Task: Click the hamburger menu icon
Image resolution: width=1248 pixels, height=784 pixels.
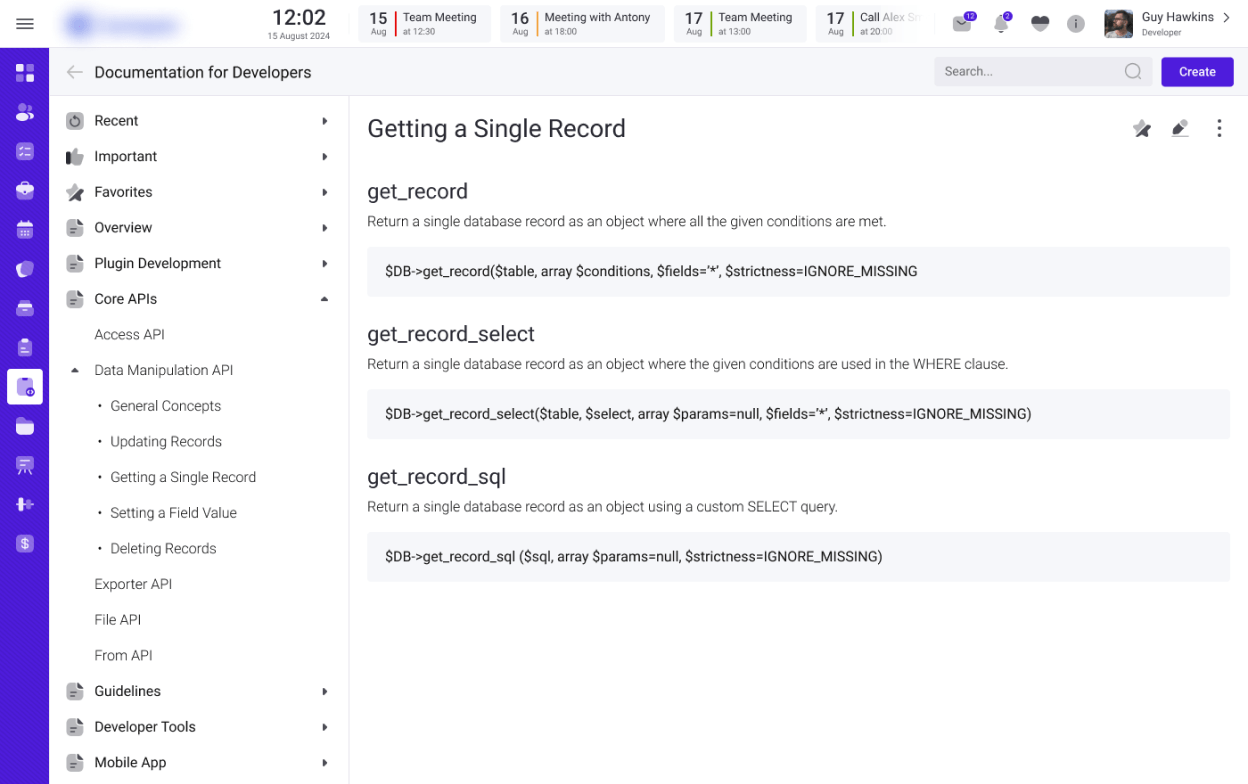Action: 25,24
